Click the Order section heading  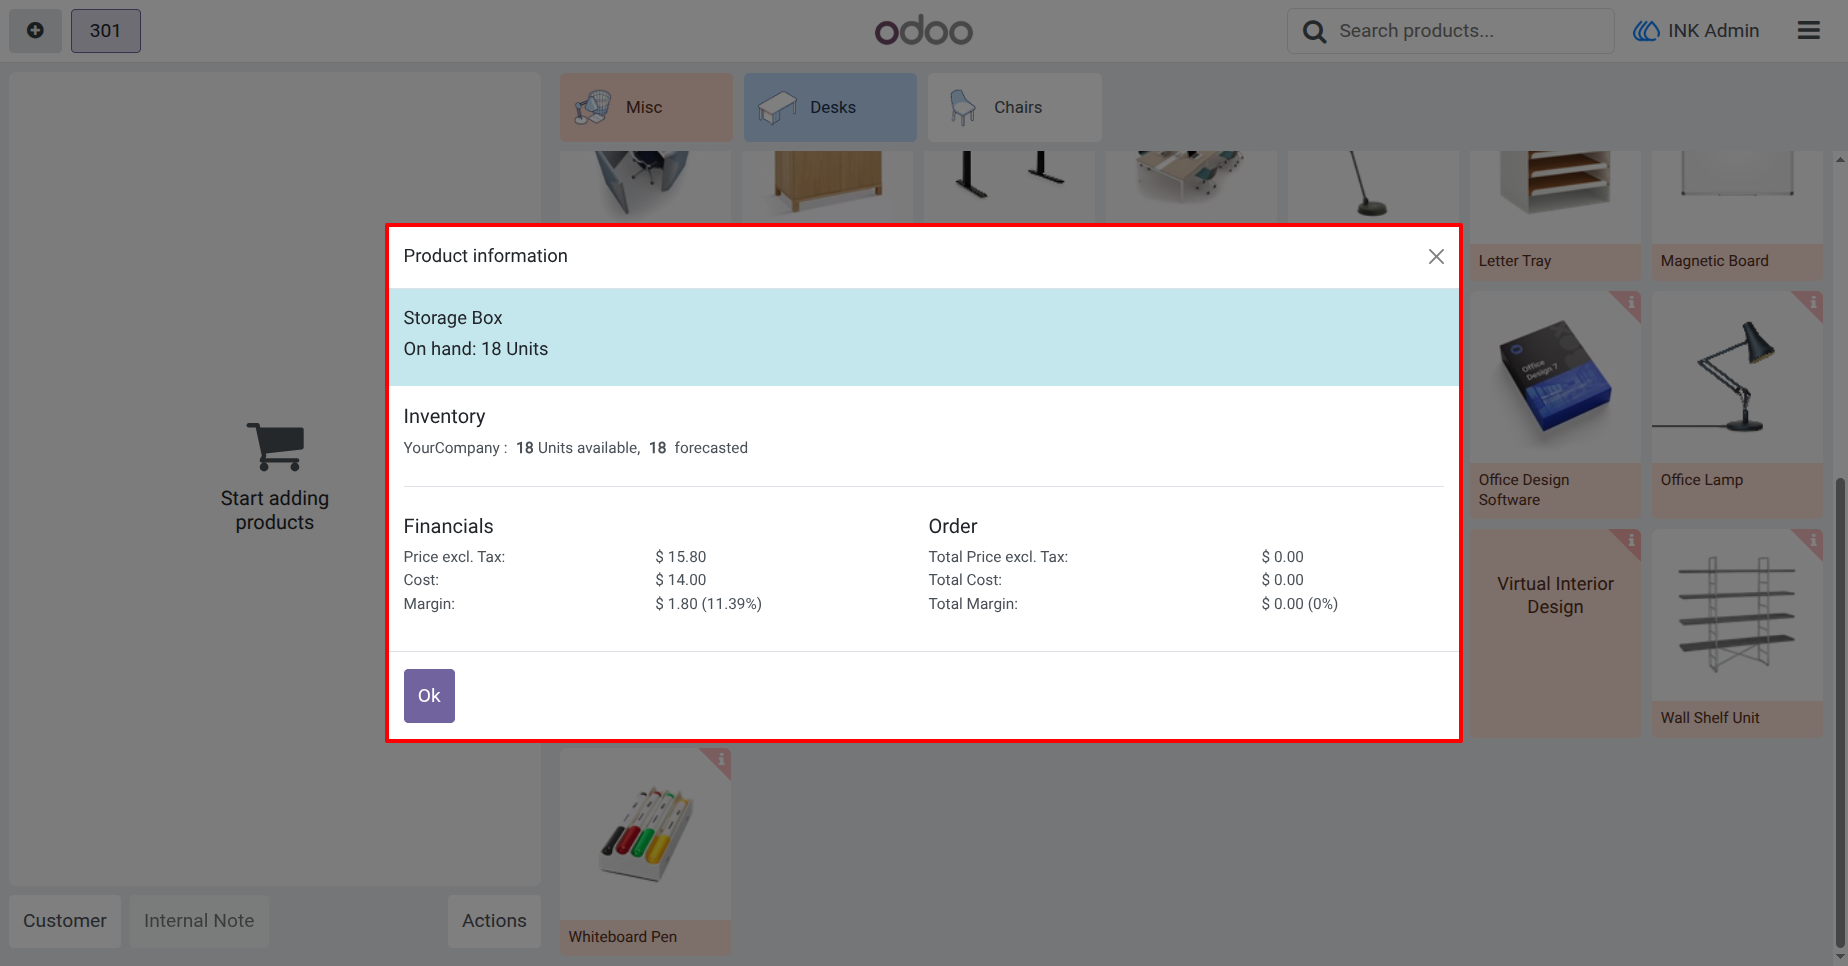(x=953, y=527)
